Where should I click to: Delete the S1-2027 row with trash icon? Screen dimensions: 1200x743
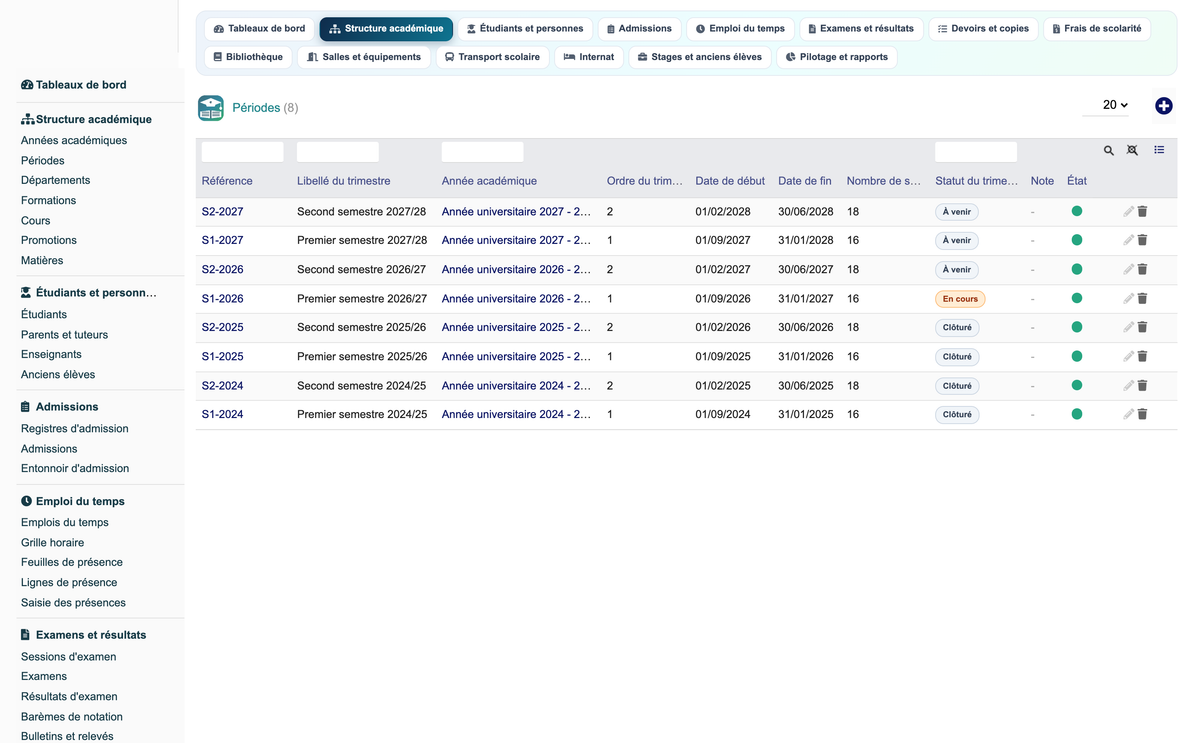pyautogui.click(x=1142, y=240)
